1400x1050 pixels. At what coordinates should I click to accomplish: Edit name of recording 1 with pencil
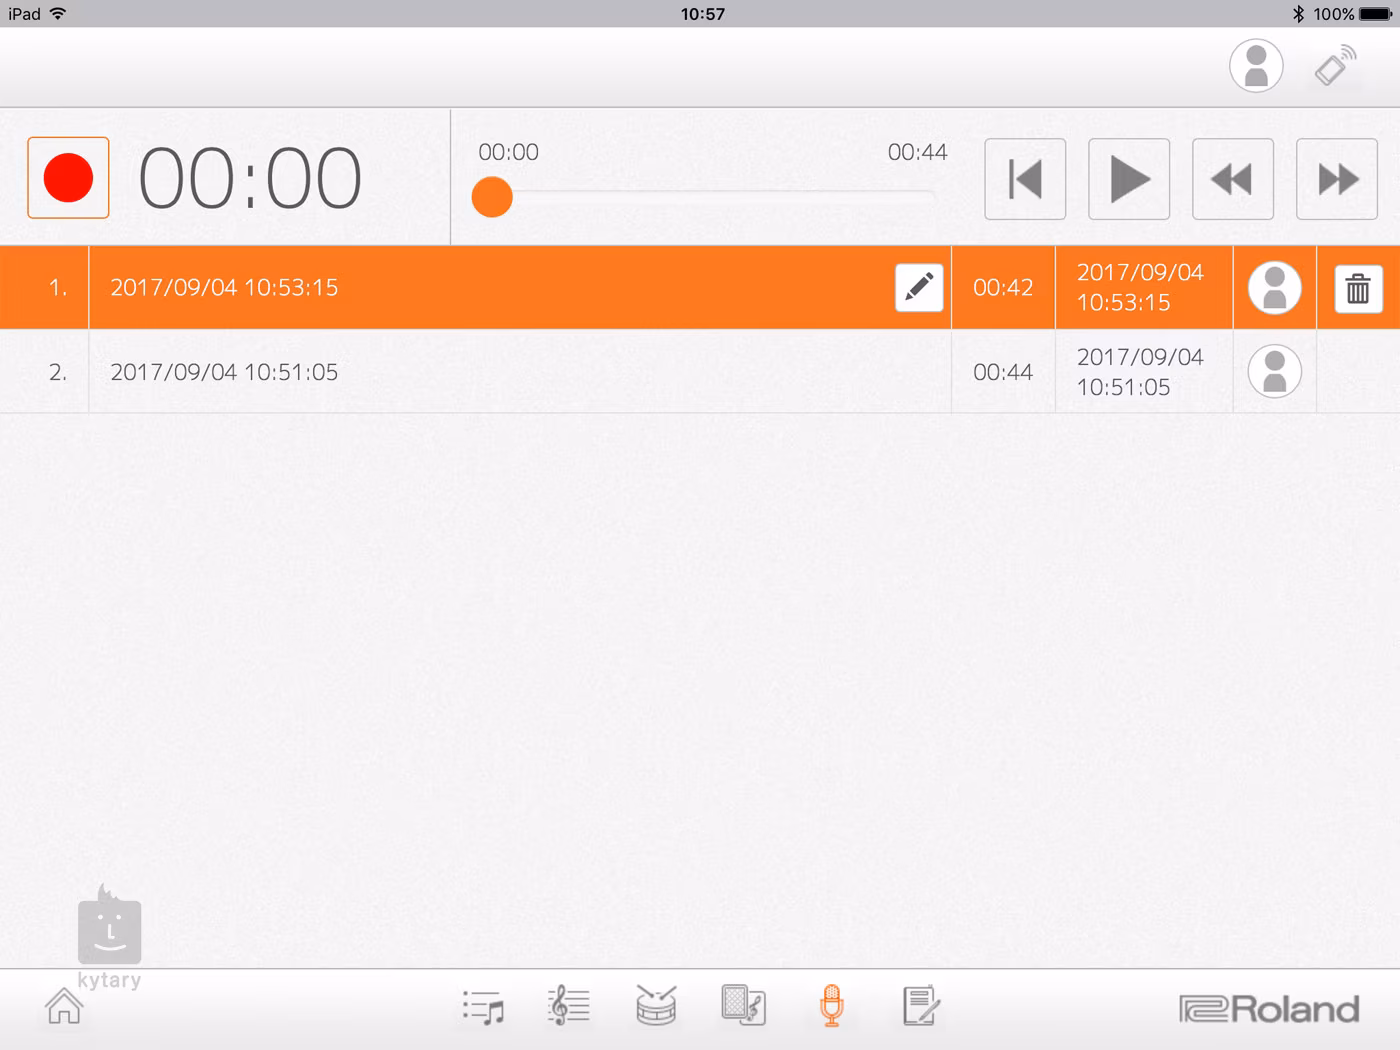click(918, 288)
